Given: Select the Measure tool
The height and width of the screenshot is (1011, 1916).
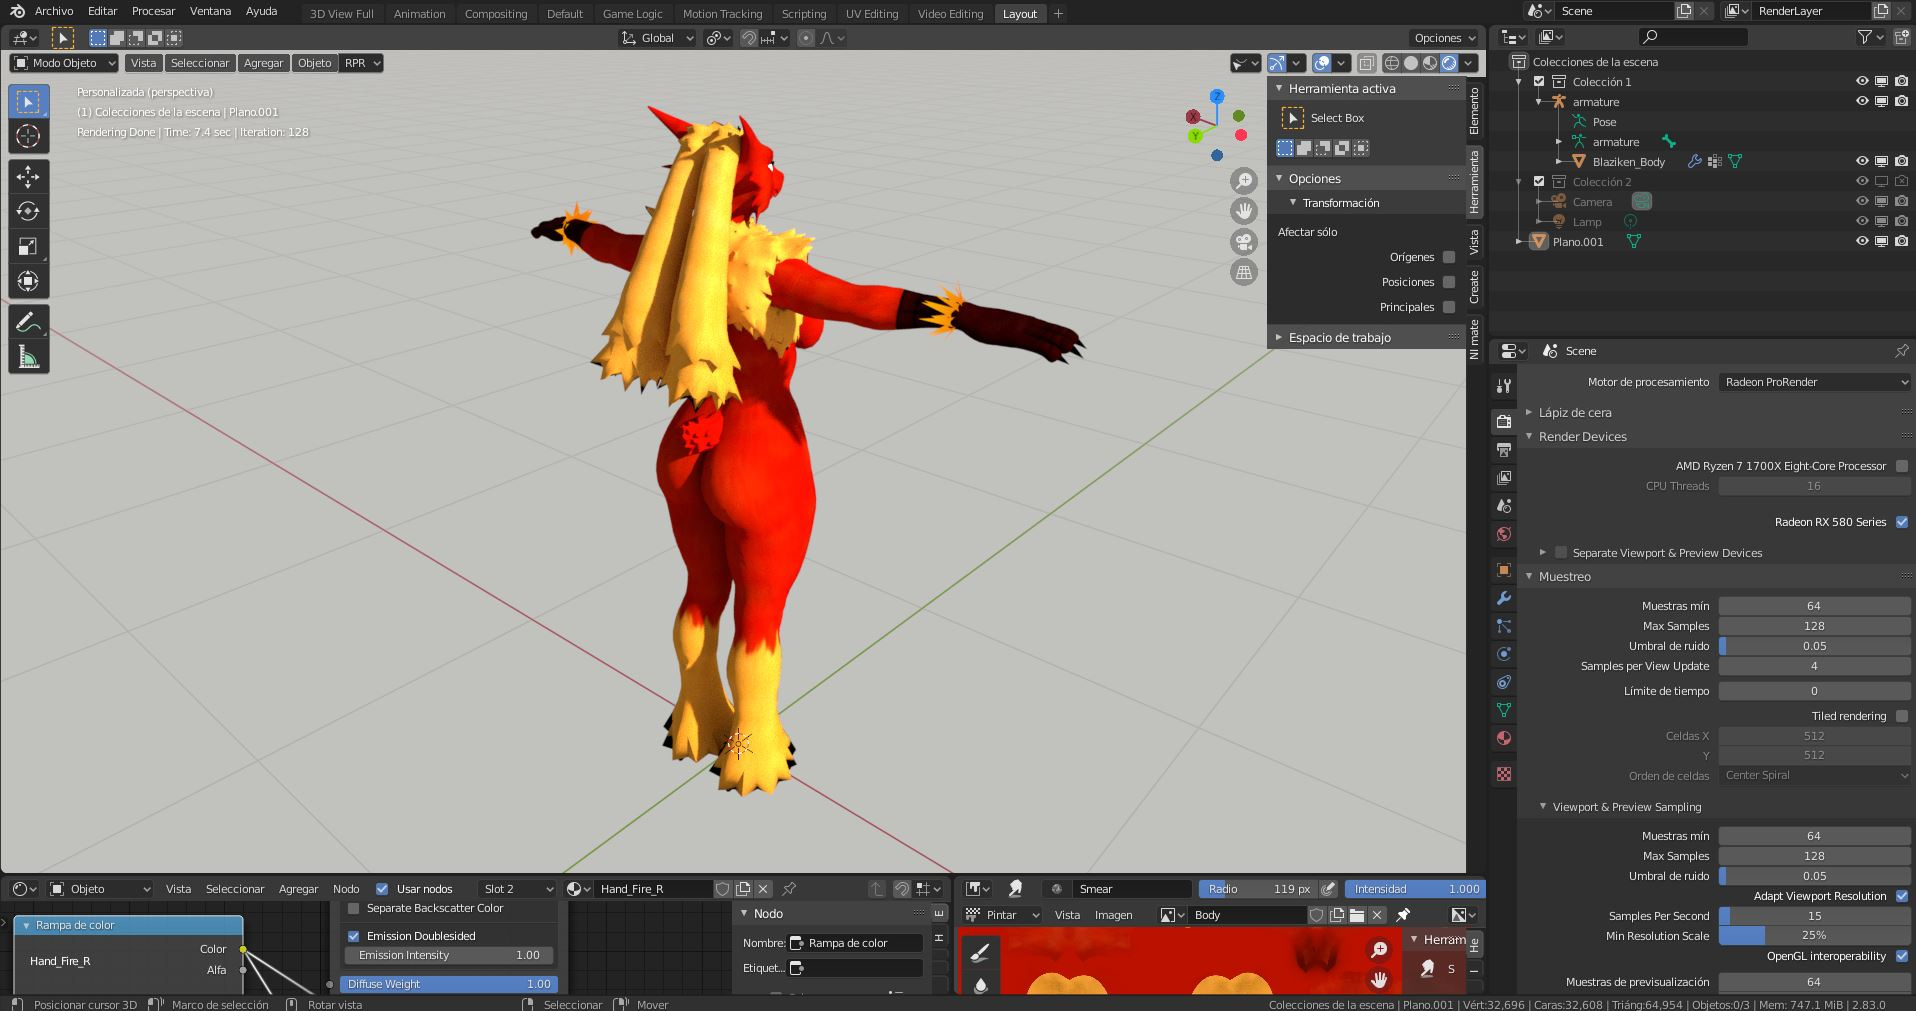Looking at the screenshot, I should tap(28, 357).
